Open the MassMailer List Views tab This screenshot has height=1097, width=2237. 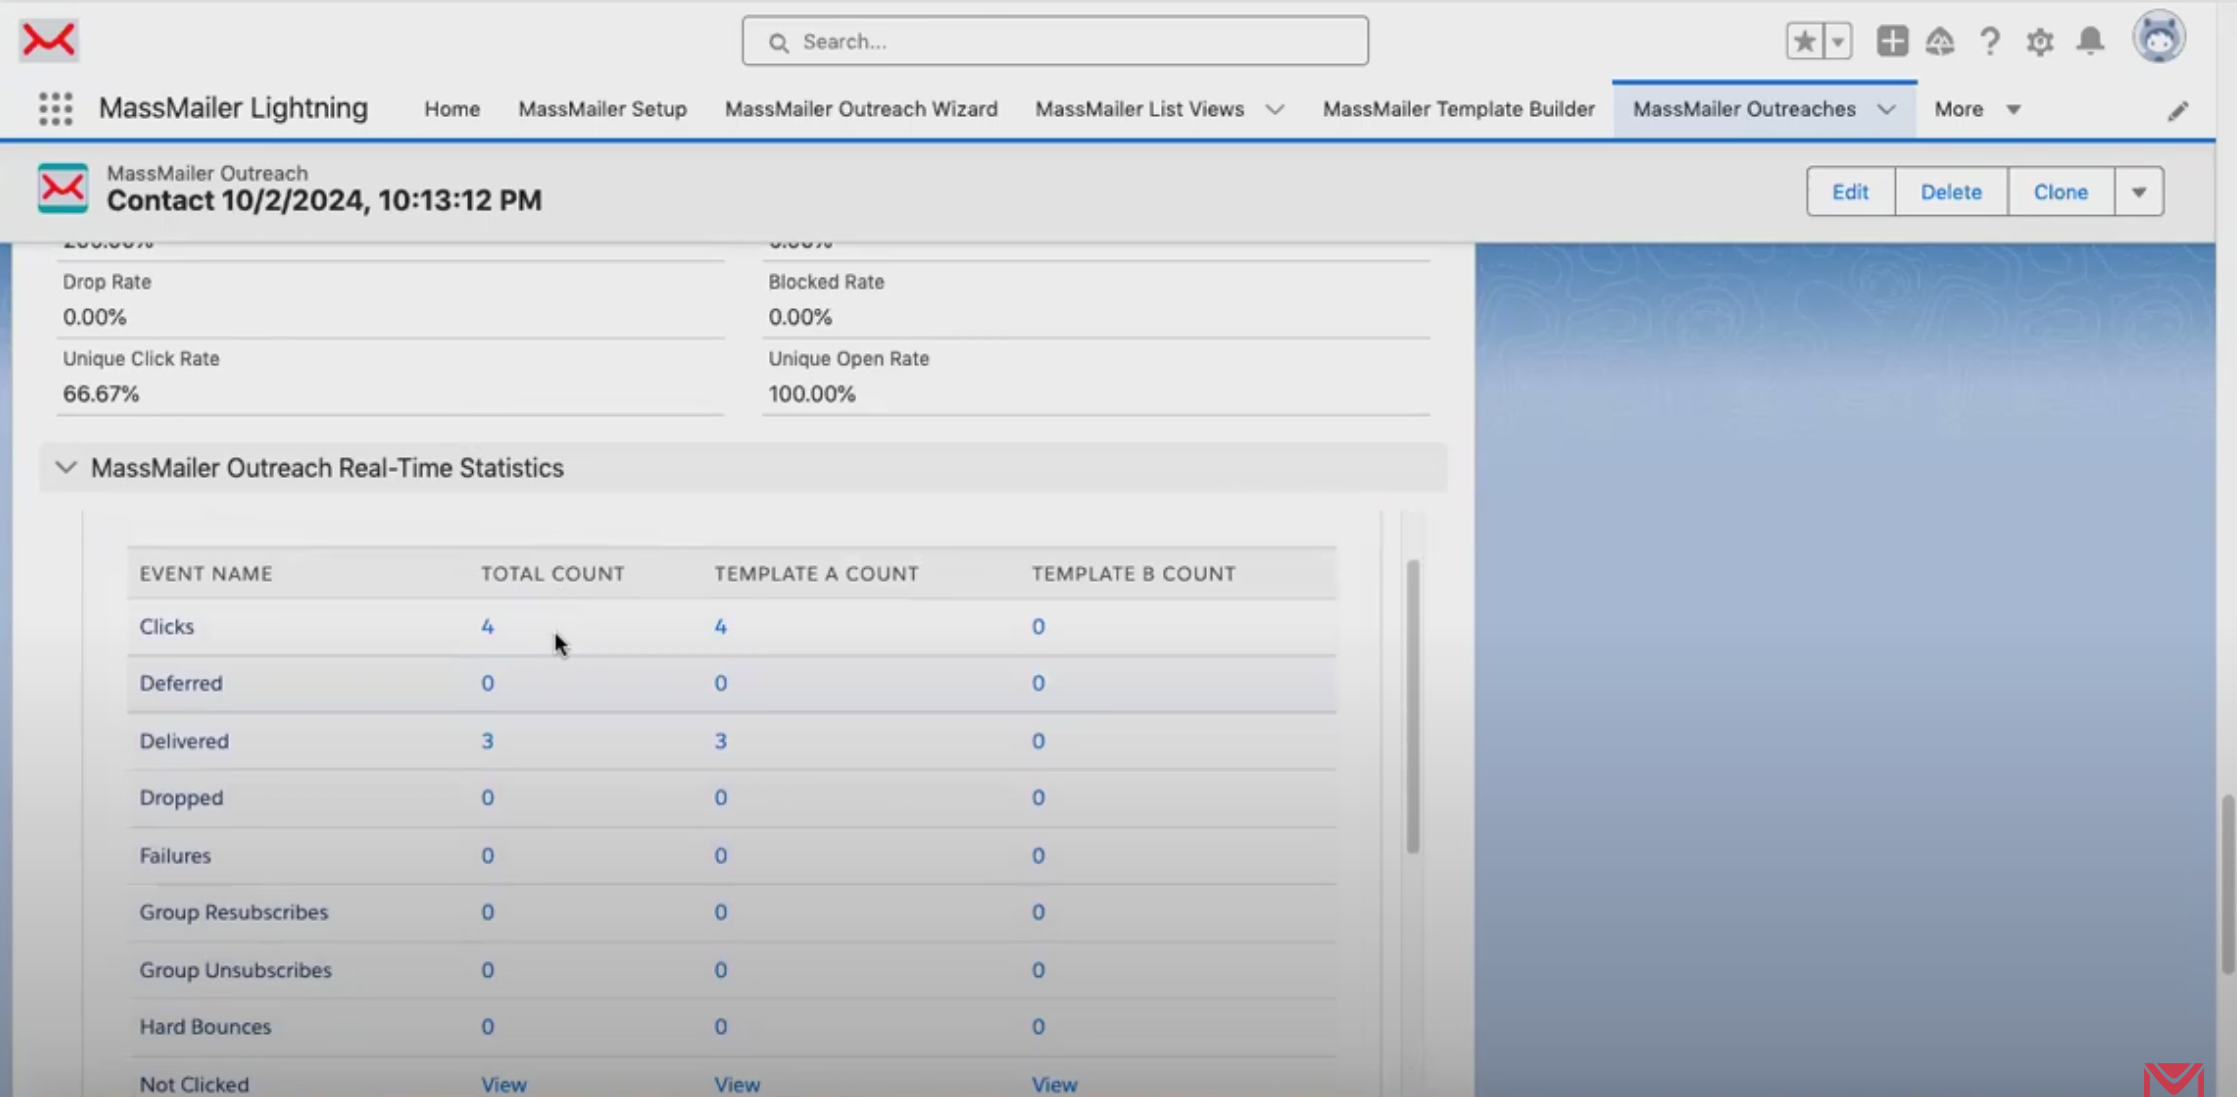point(1139,109)
